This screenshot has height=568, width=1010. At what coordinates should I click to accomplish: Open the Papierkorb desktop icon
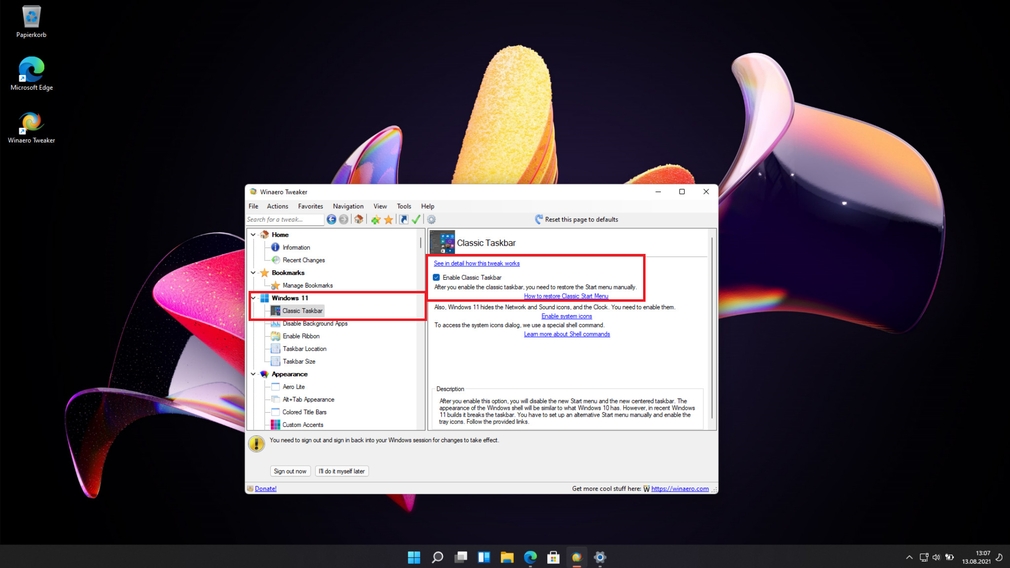[x=31, y=21]
